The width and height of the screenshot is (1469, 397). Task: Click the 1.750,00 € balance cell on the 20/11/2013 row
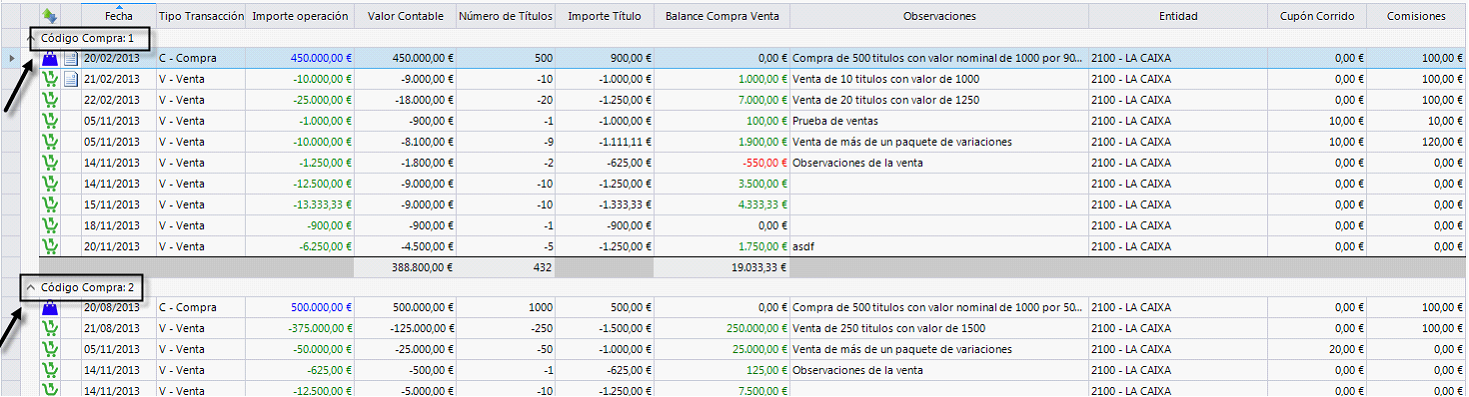tap(722, 247)
